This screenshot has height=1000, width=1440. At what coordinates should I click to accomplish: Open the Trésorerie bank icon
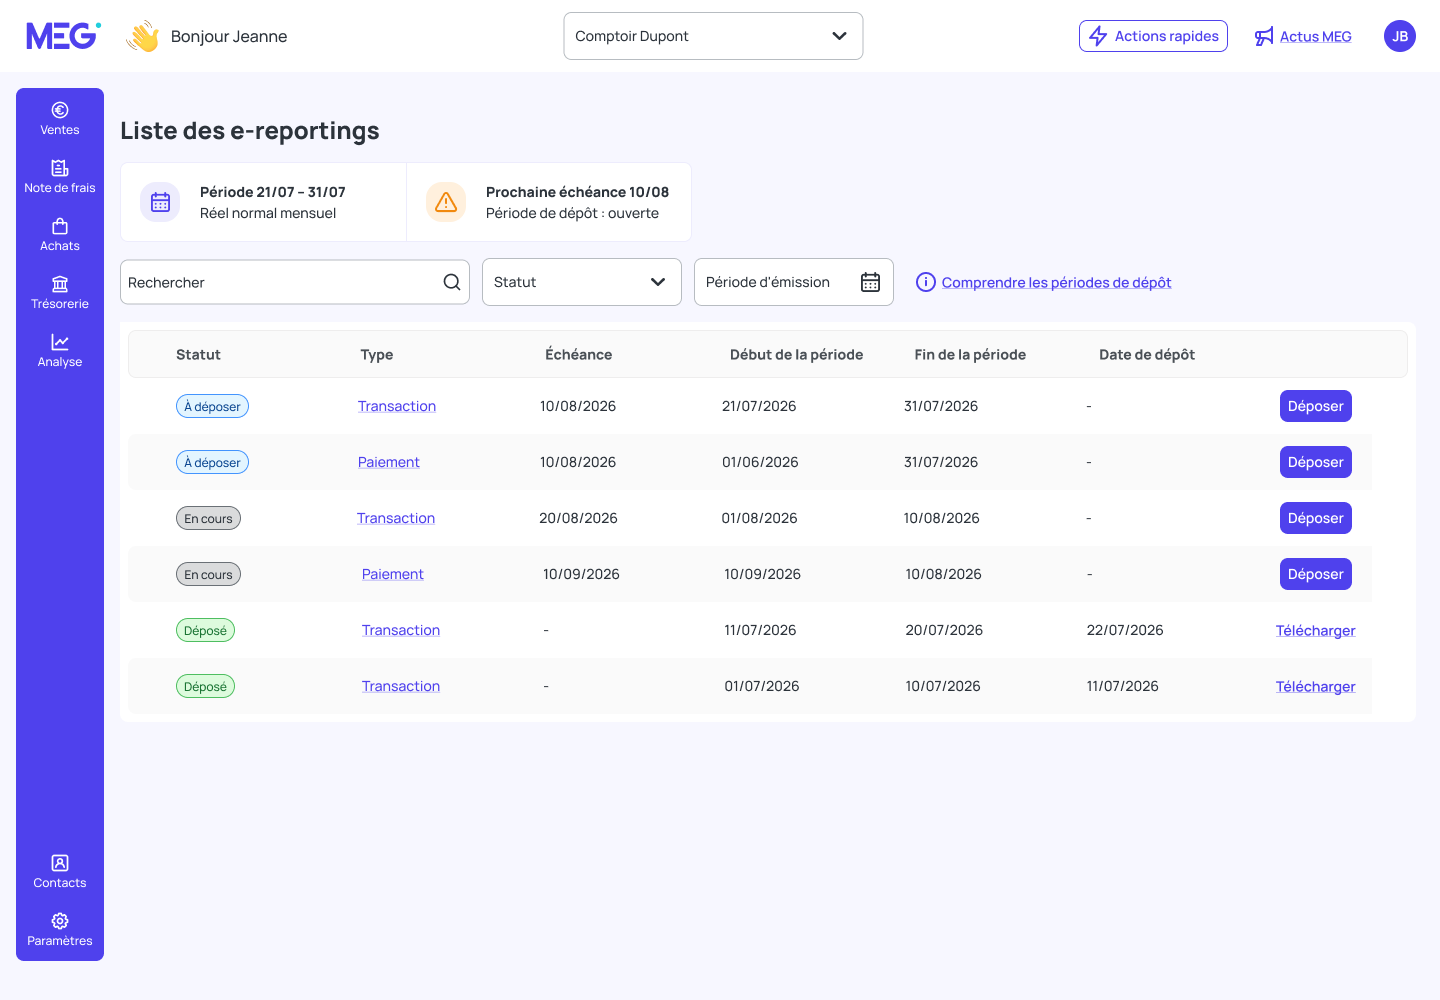coord(60,284)
